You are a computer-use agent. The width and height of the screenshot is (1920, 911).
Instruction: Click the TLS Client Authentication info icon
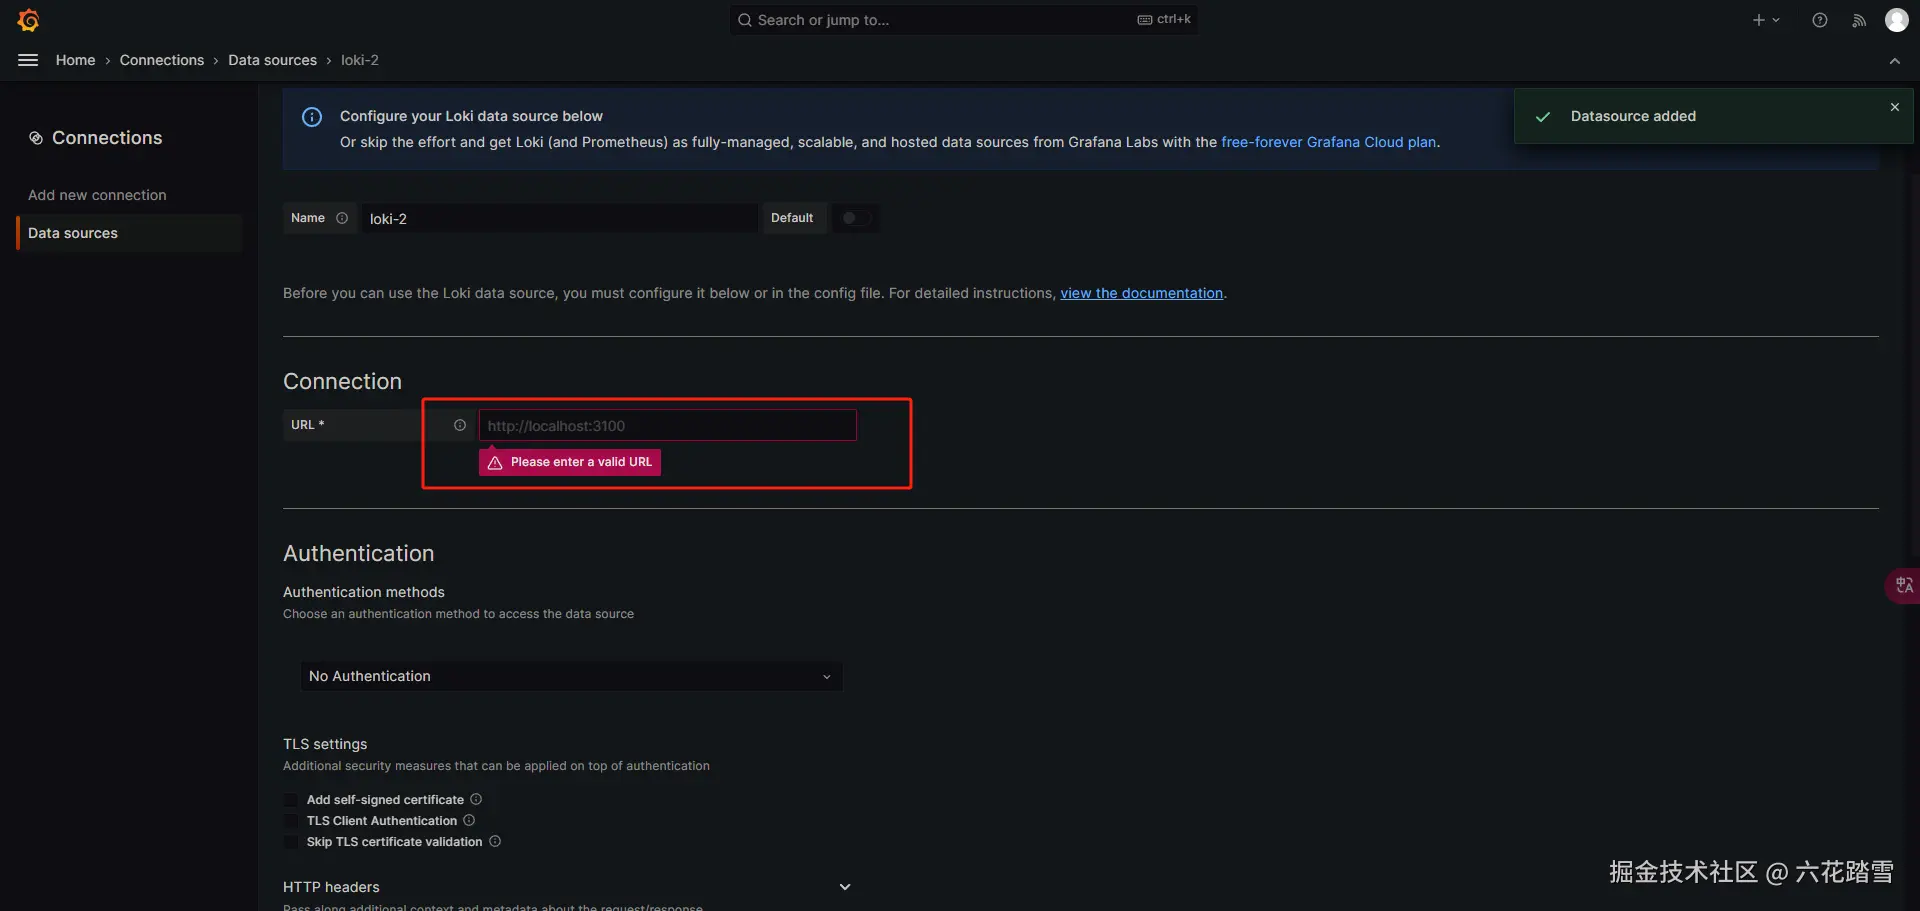point(469,820)
